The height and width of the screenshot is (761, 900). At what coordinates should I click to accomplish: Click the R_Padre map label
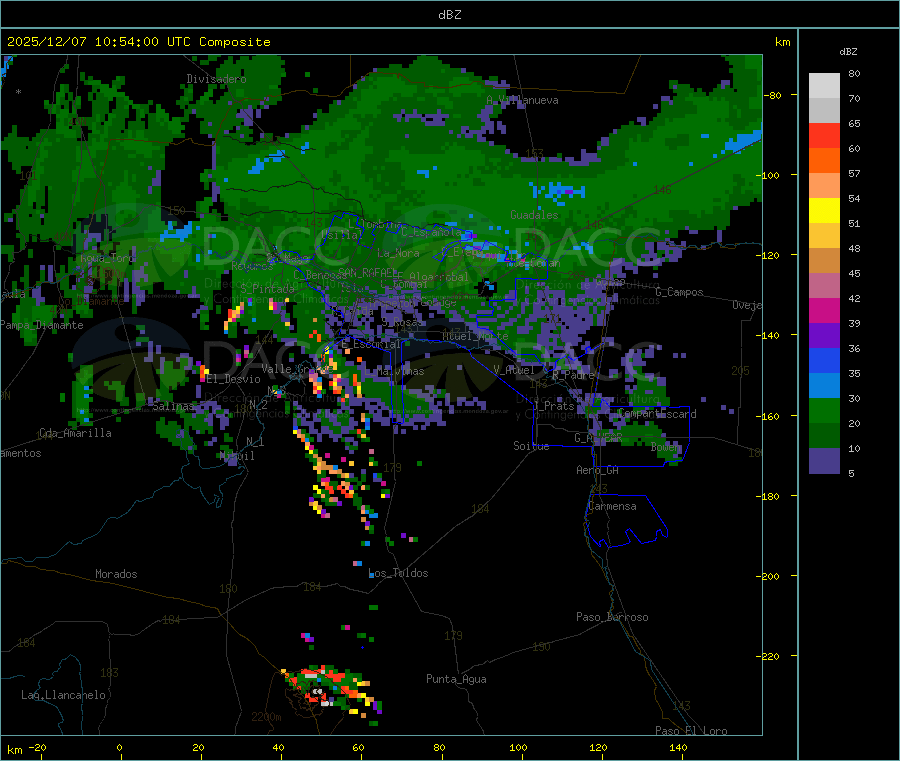(573, 375)
